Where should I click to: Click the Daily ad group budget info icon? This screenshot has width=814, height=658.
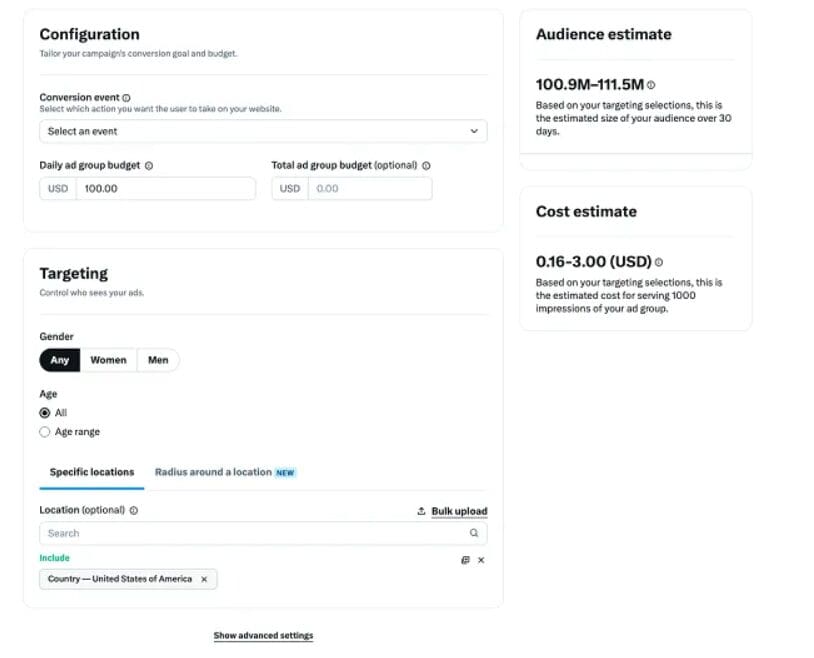pyautogui.click(x=150, y=164)
